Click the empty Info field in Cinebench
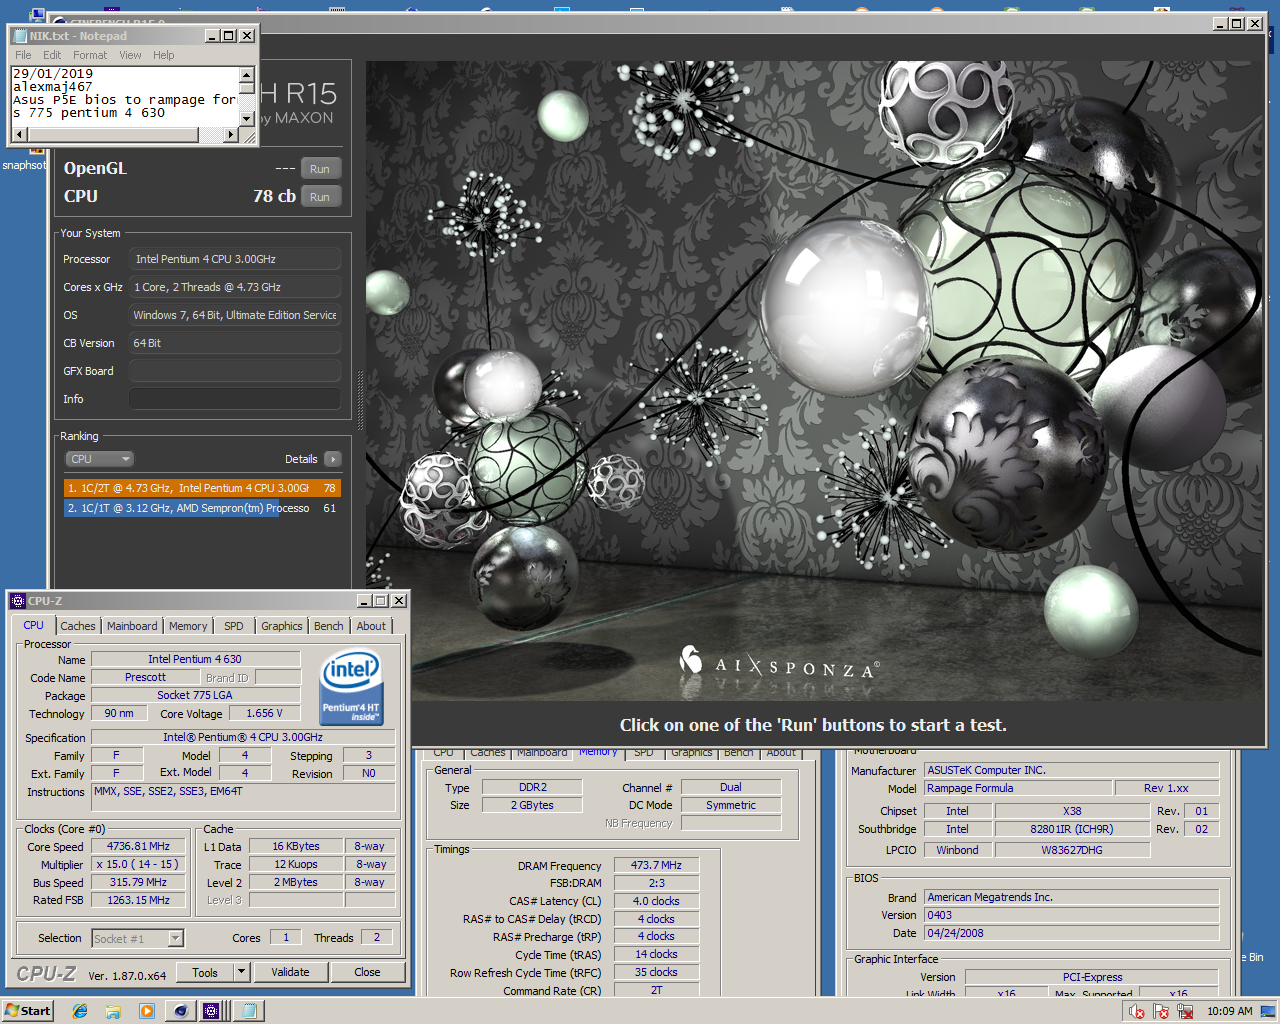This screenshot has width=1280, height=1024. point(235,399)
